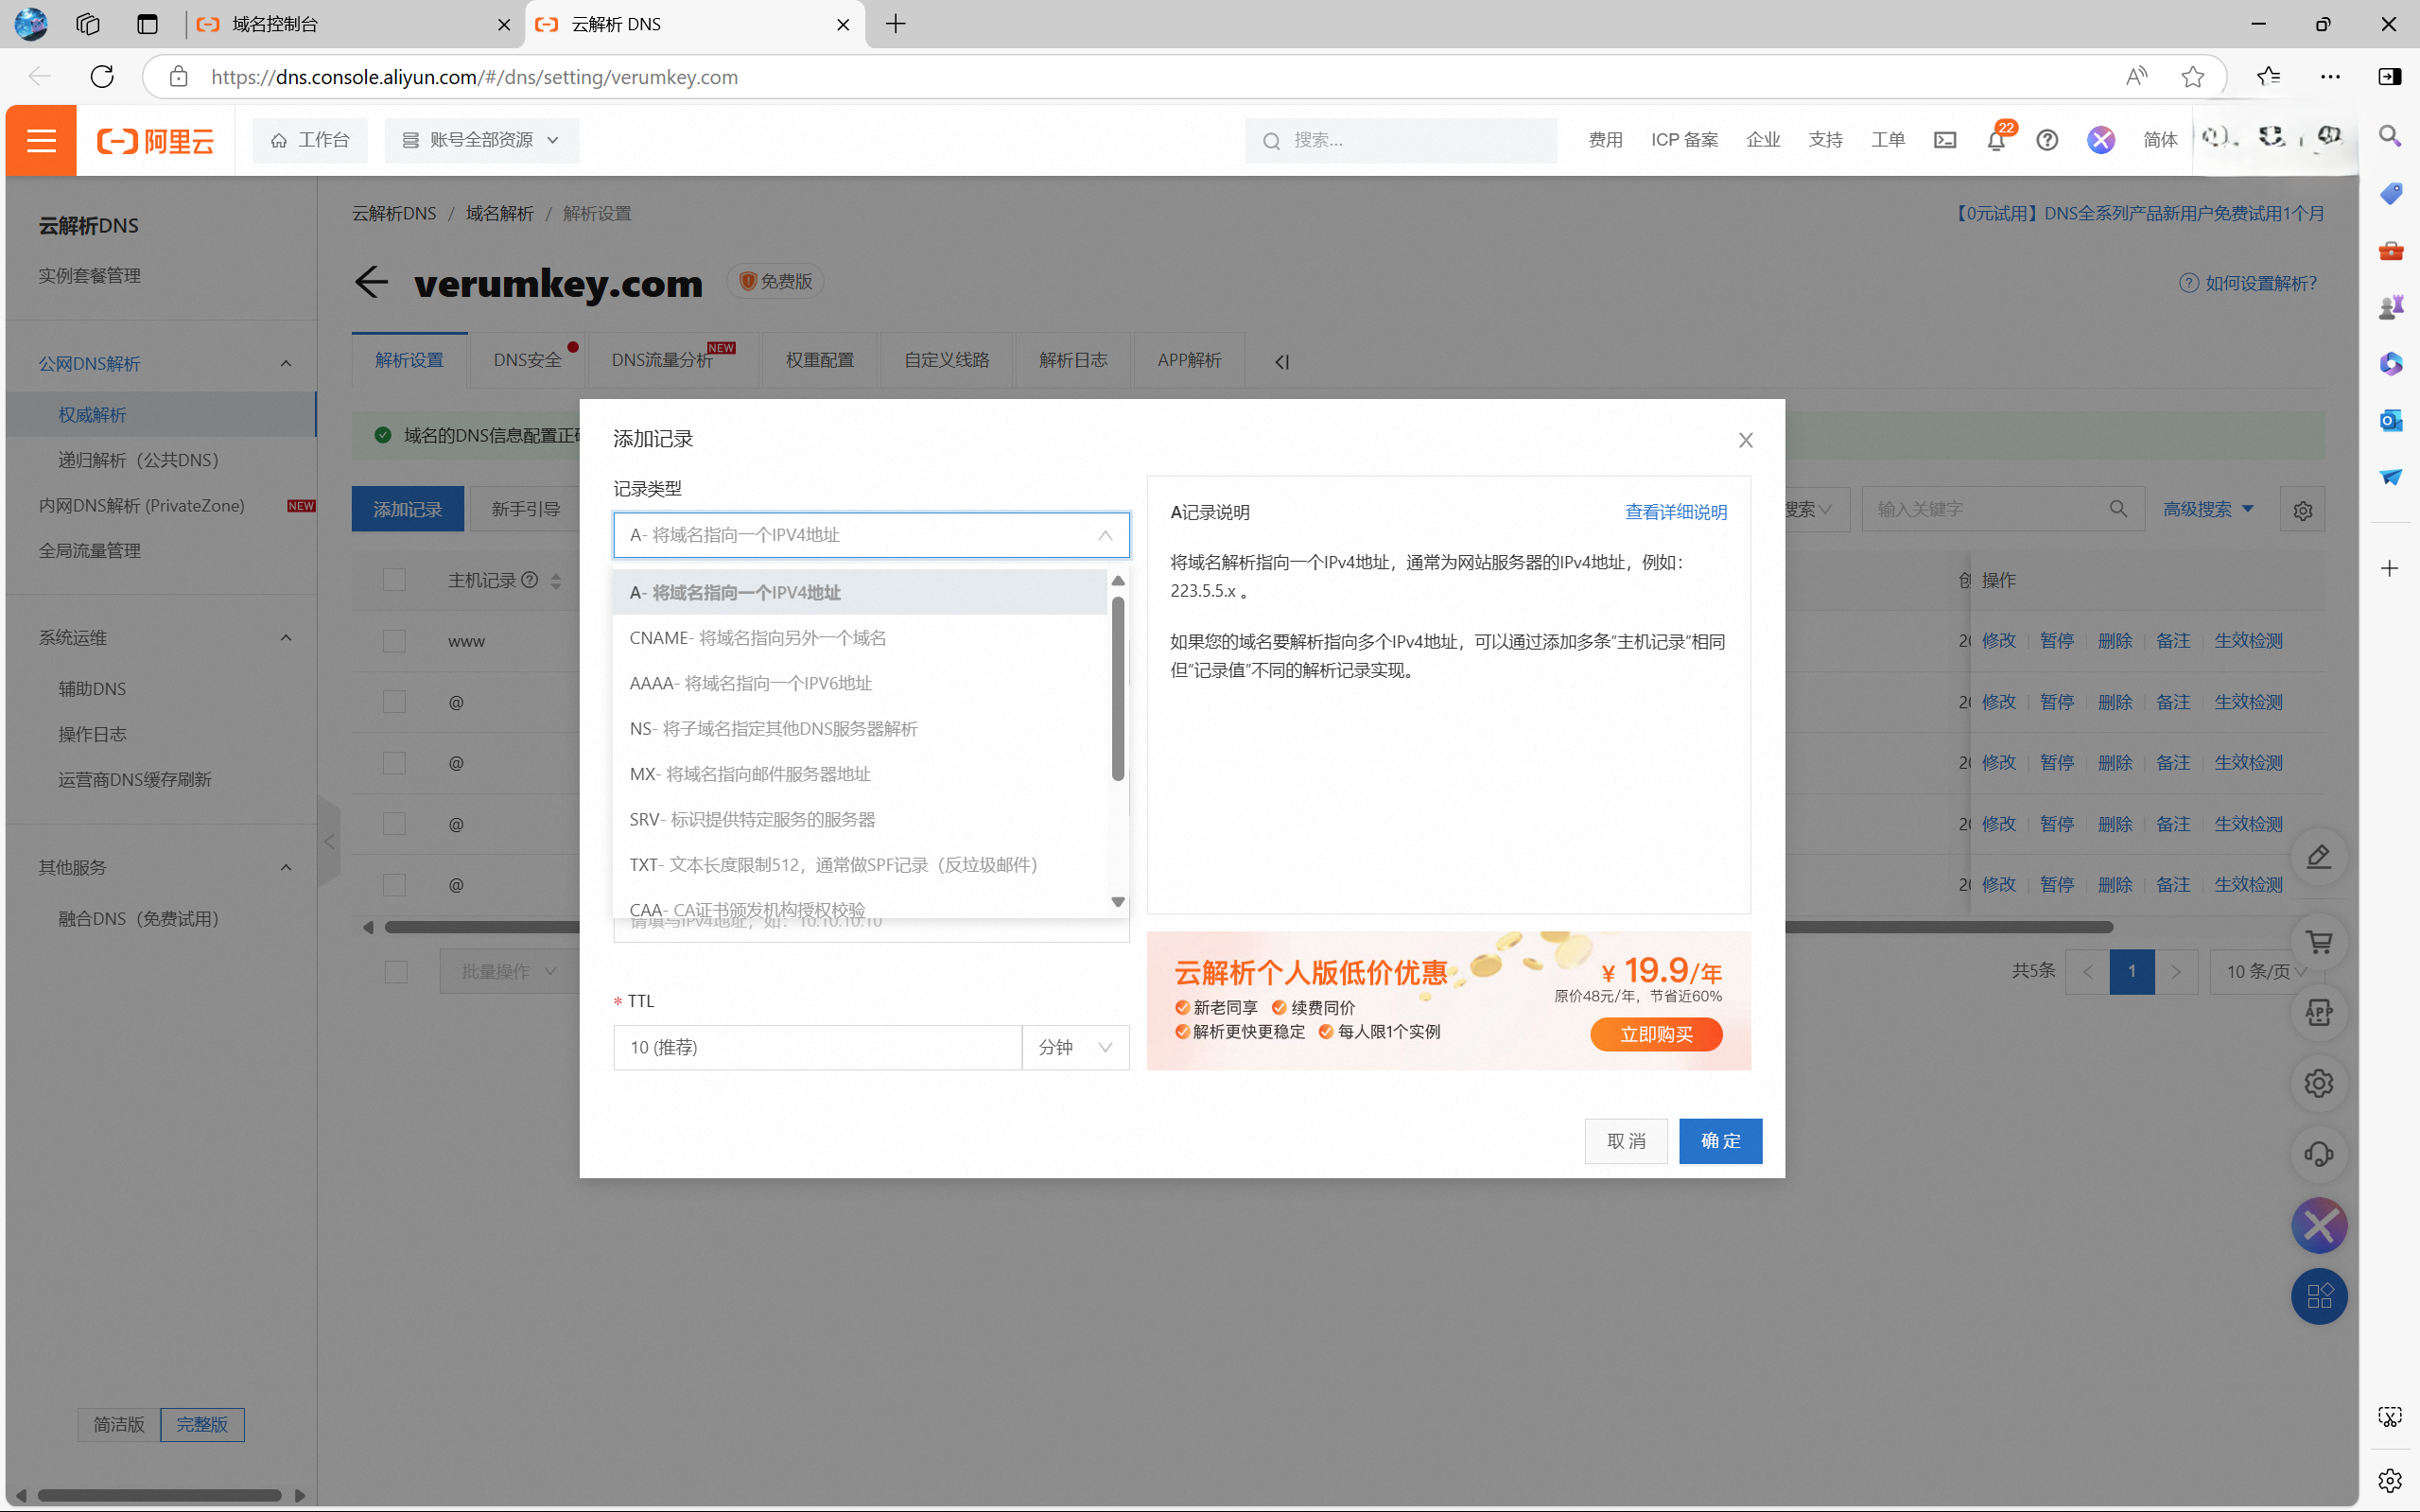
Task: Click the help icon next to 主机记录
Action: (530, 580)
